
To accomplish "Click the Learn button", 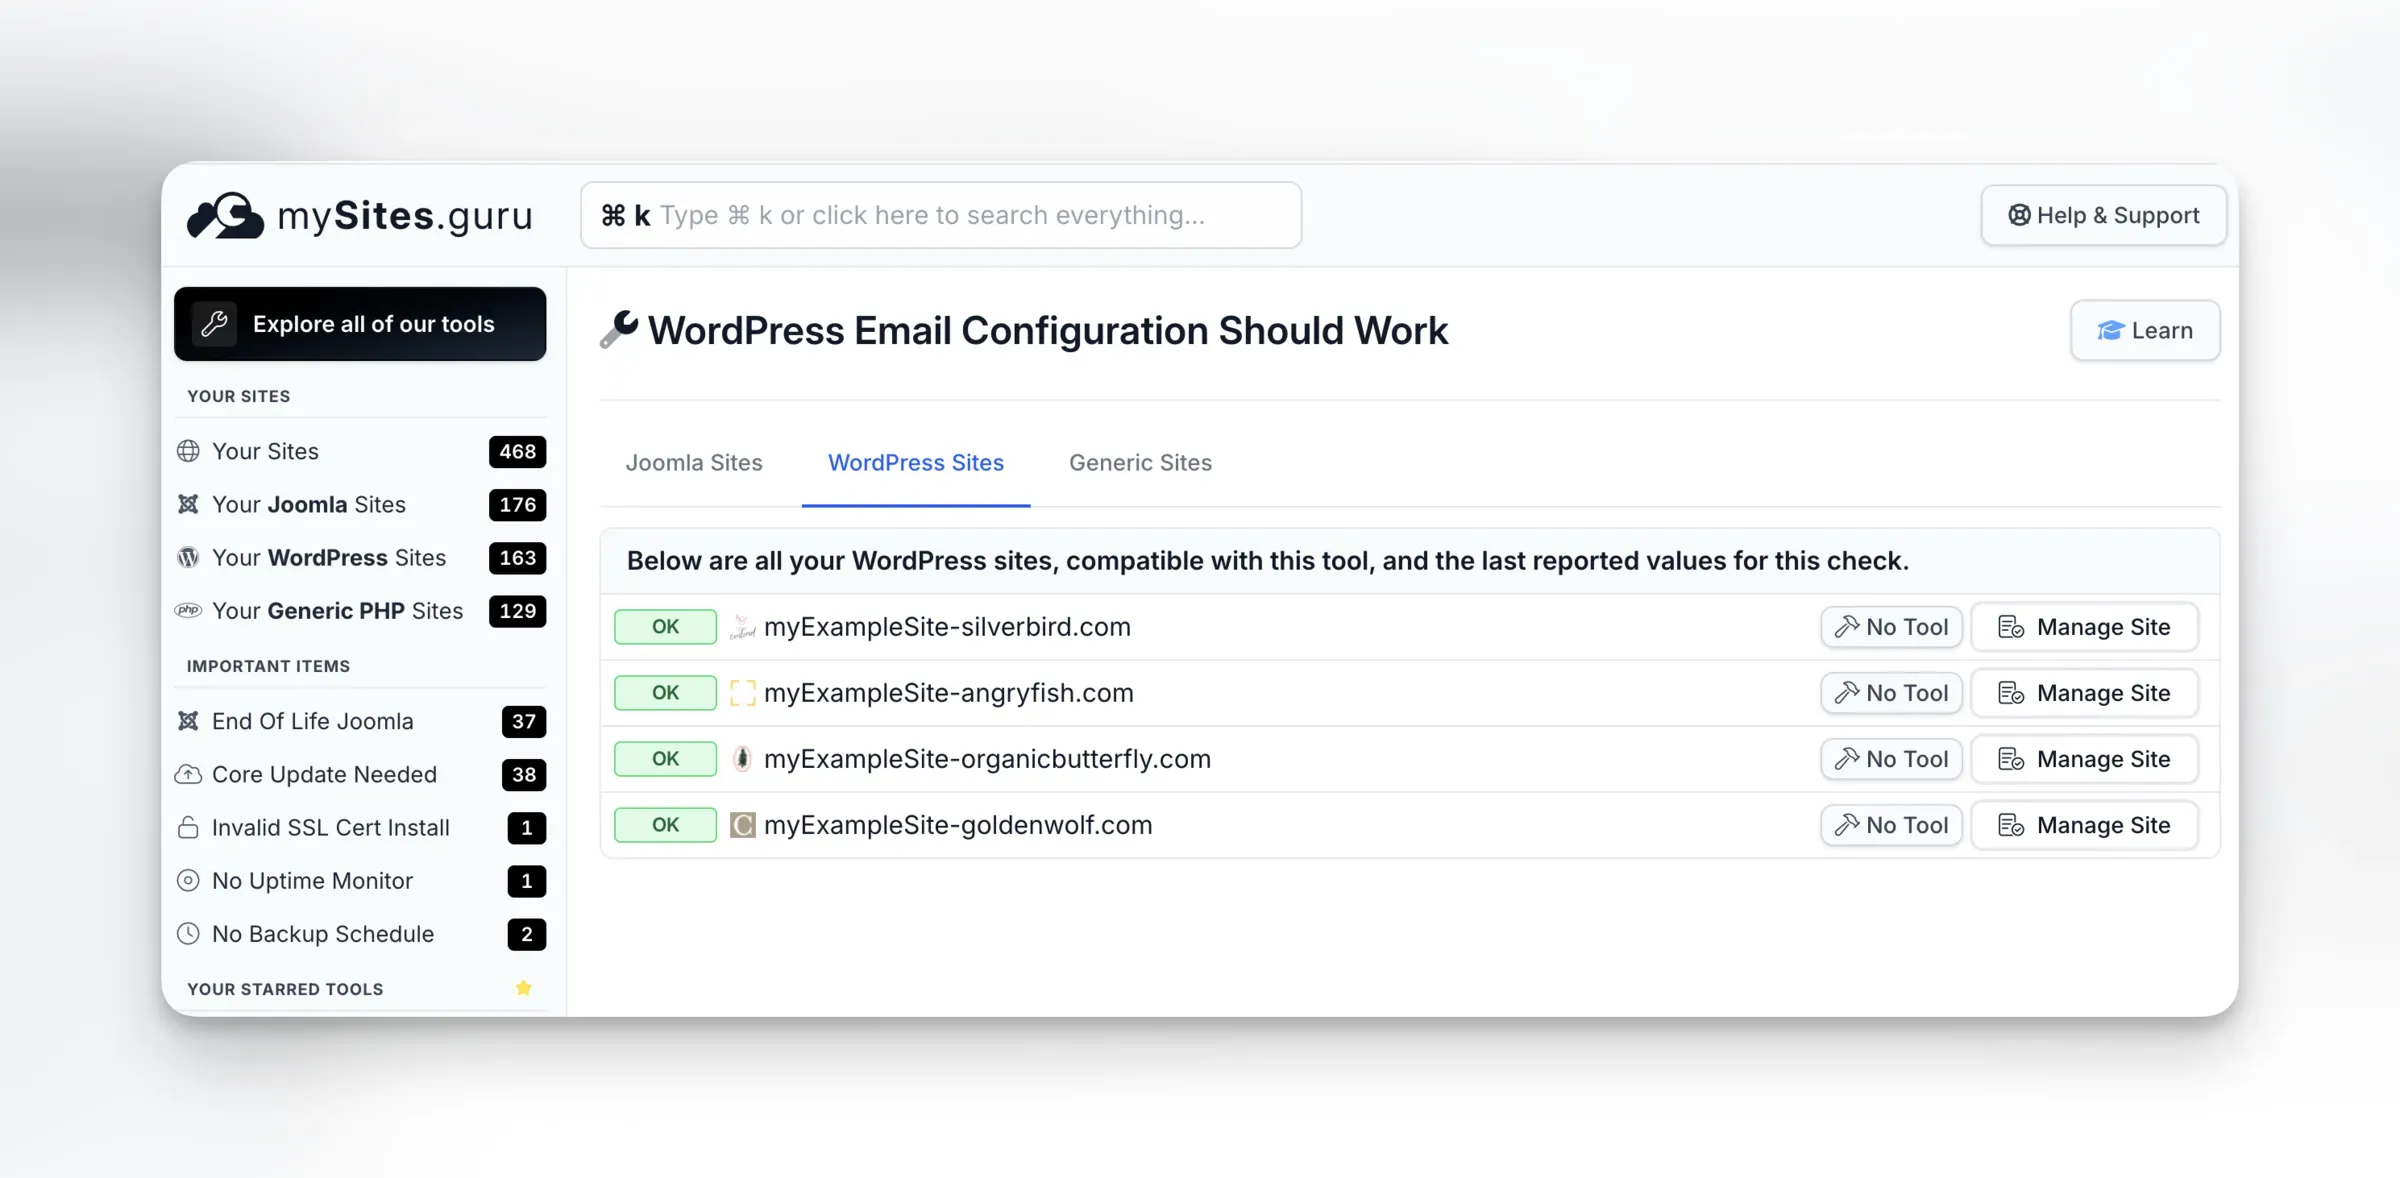I will [x=2145, y=330].
